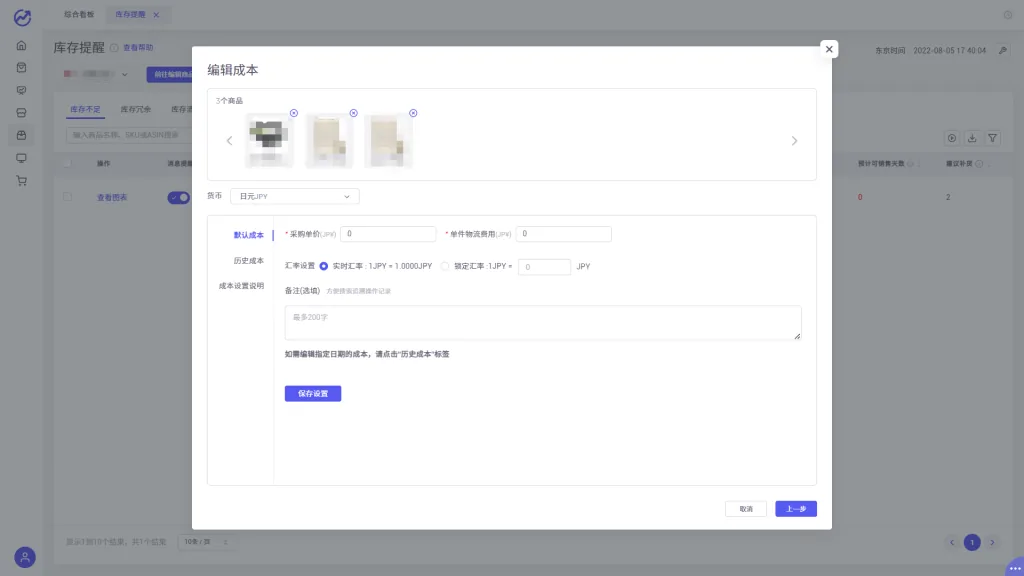Focus the 采购单价 input field
Screen dimensions: 1024x576
tap(388, 234)
